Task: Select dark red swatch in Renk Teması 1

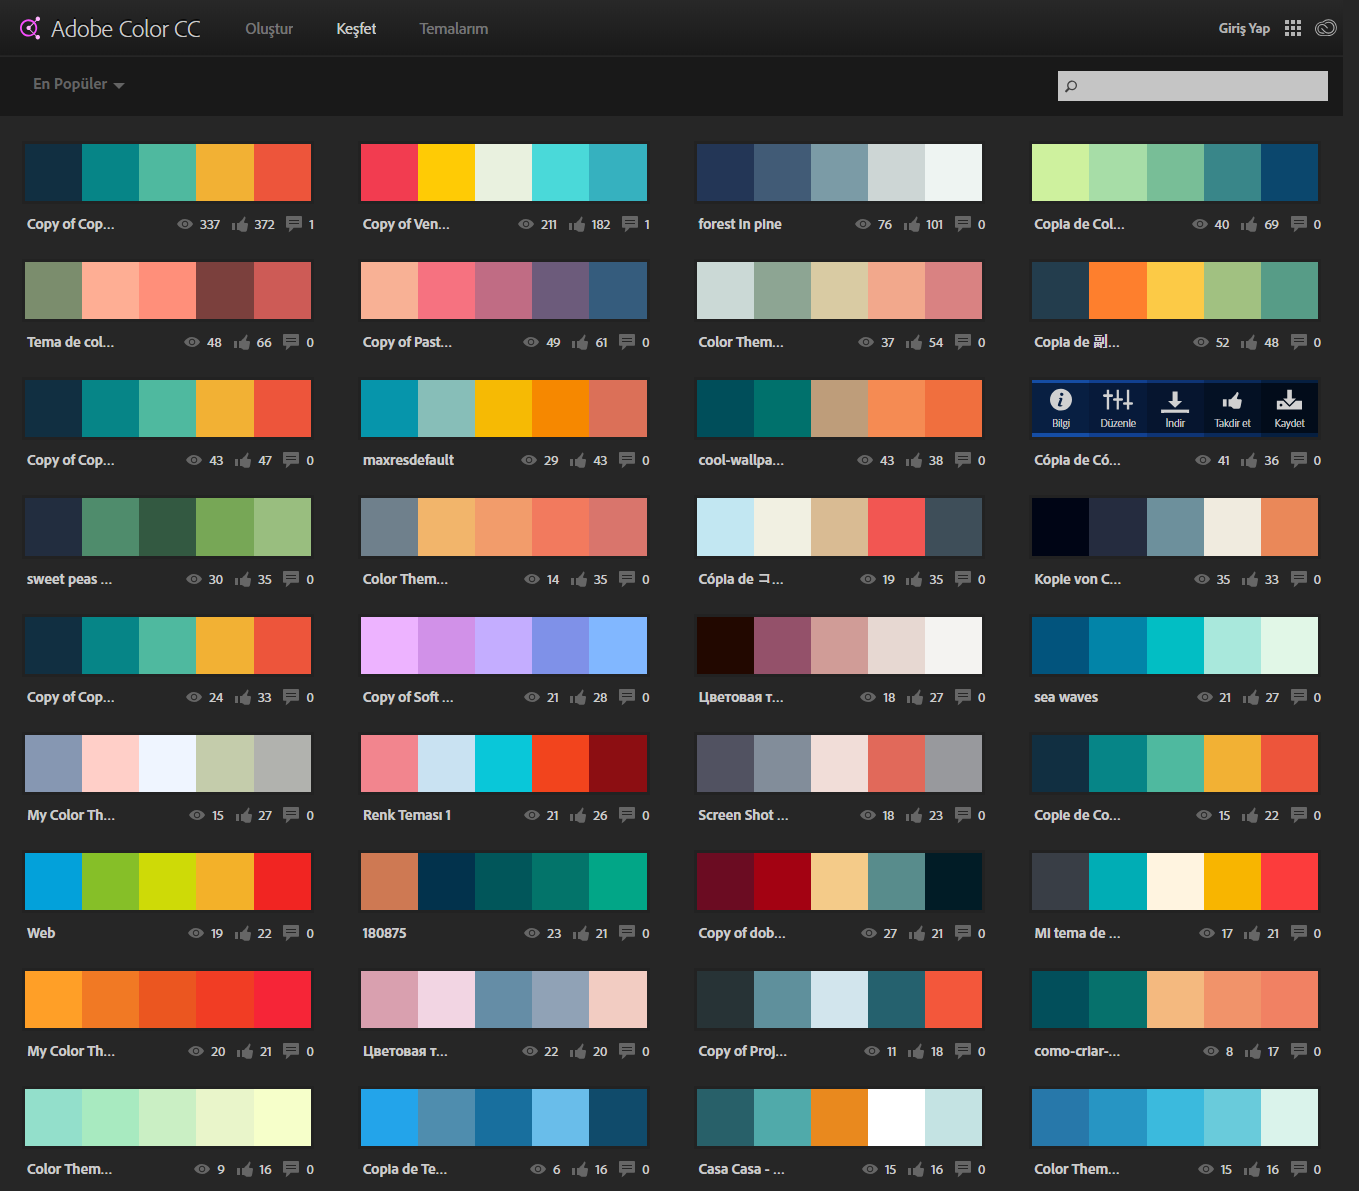Action: click(618, 763)
